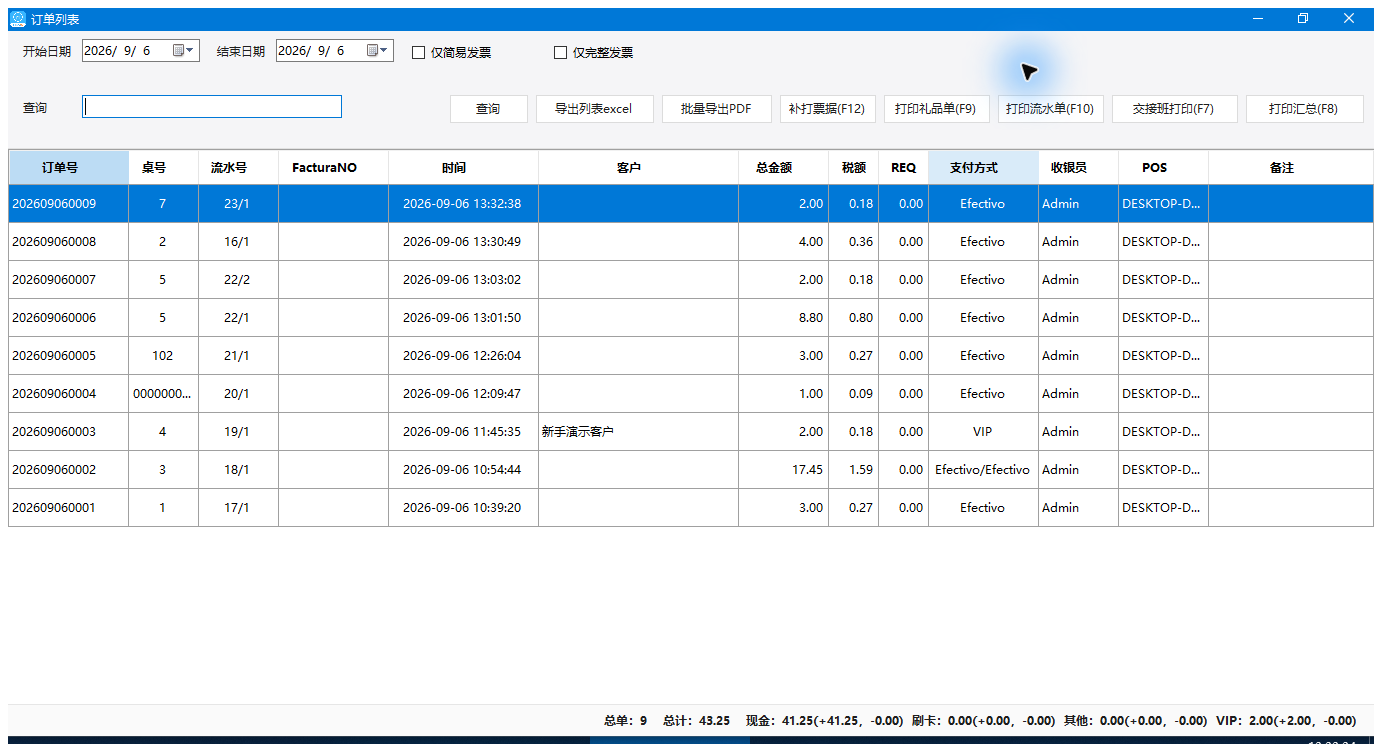Select order 202609060001 cell
This screenshot has width=1382, height=744.
click(x=68, y=507)
